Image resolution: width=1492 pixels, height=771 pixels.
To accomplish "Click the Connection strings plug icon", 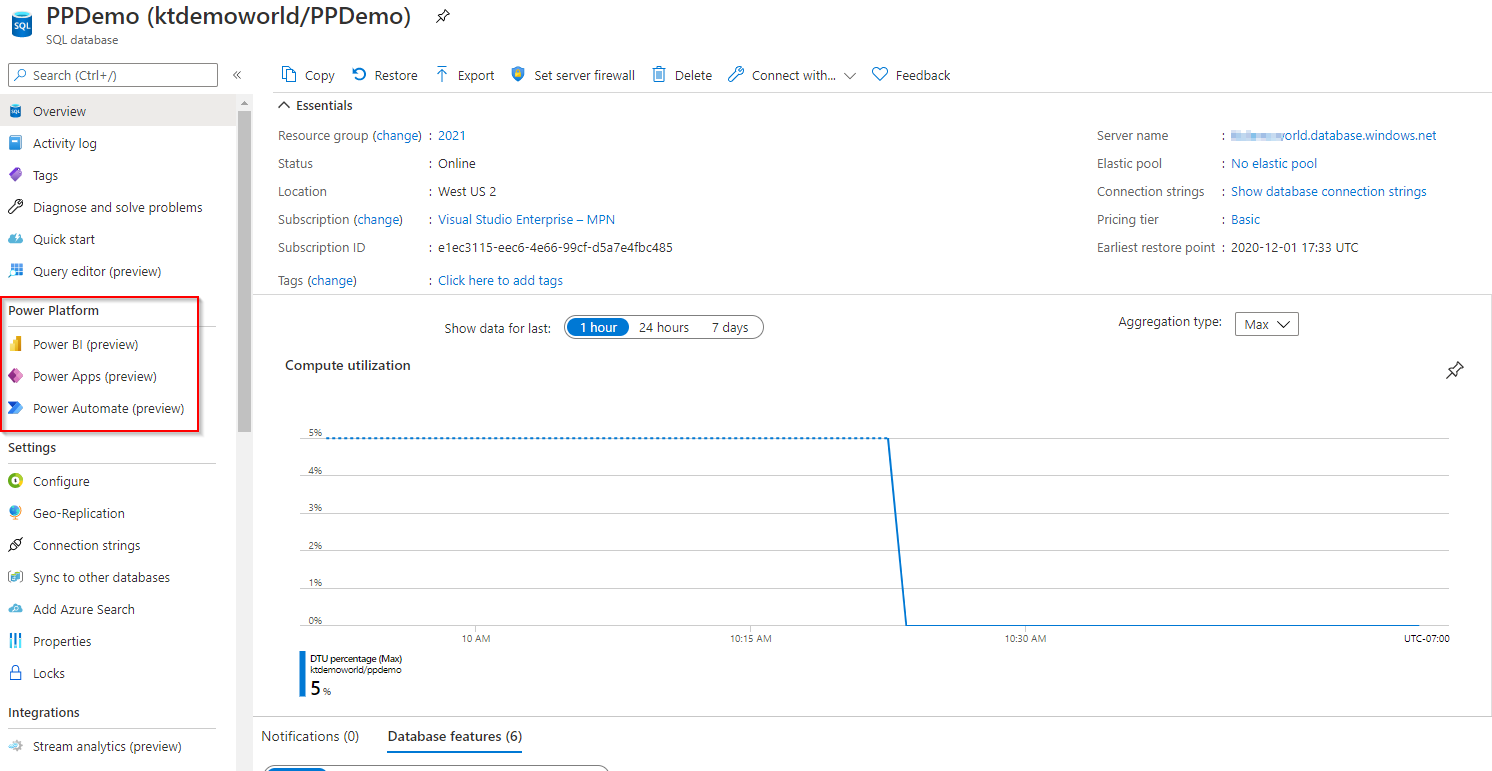I will click(x=15, y=545).
